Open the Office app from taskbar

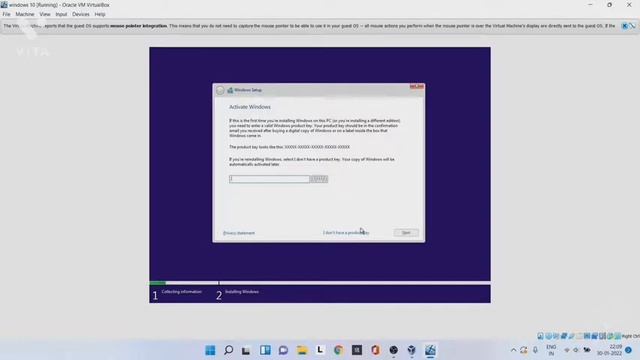[375, 350]
